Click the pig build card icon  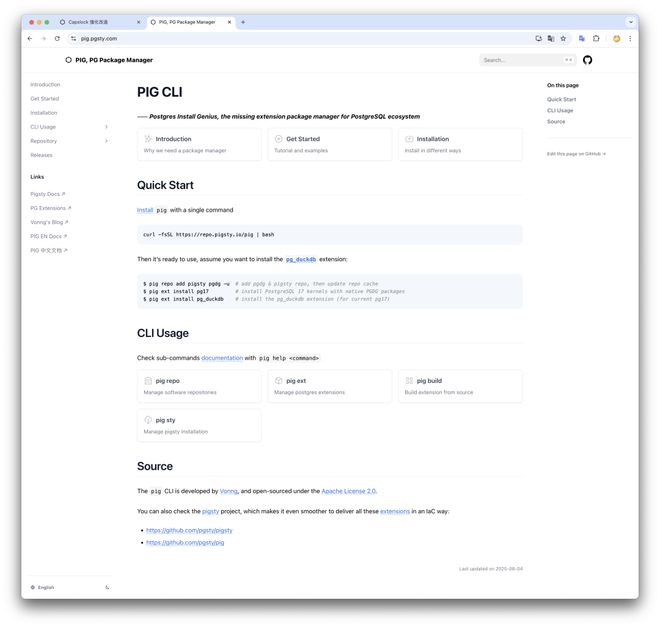409,380
